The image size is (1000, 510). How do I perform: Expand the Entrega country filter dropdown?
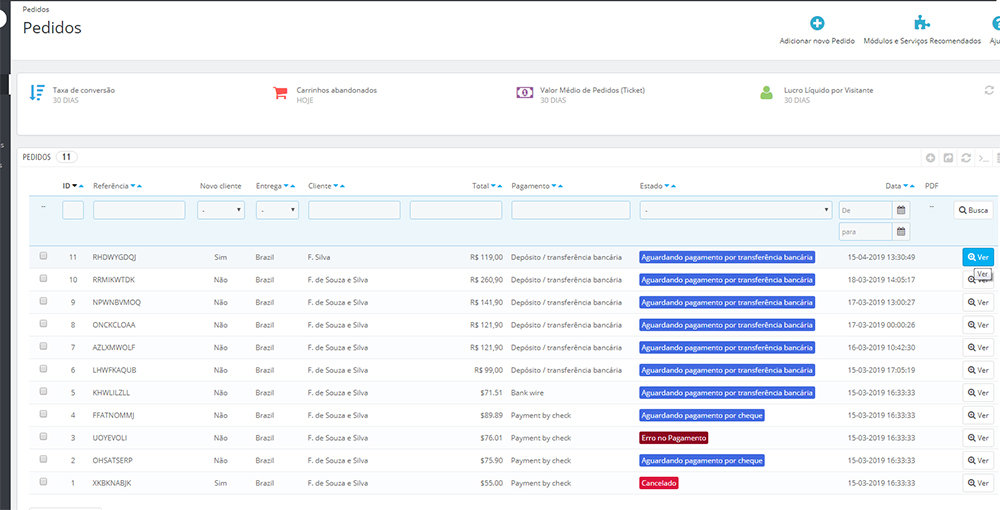277,210
